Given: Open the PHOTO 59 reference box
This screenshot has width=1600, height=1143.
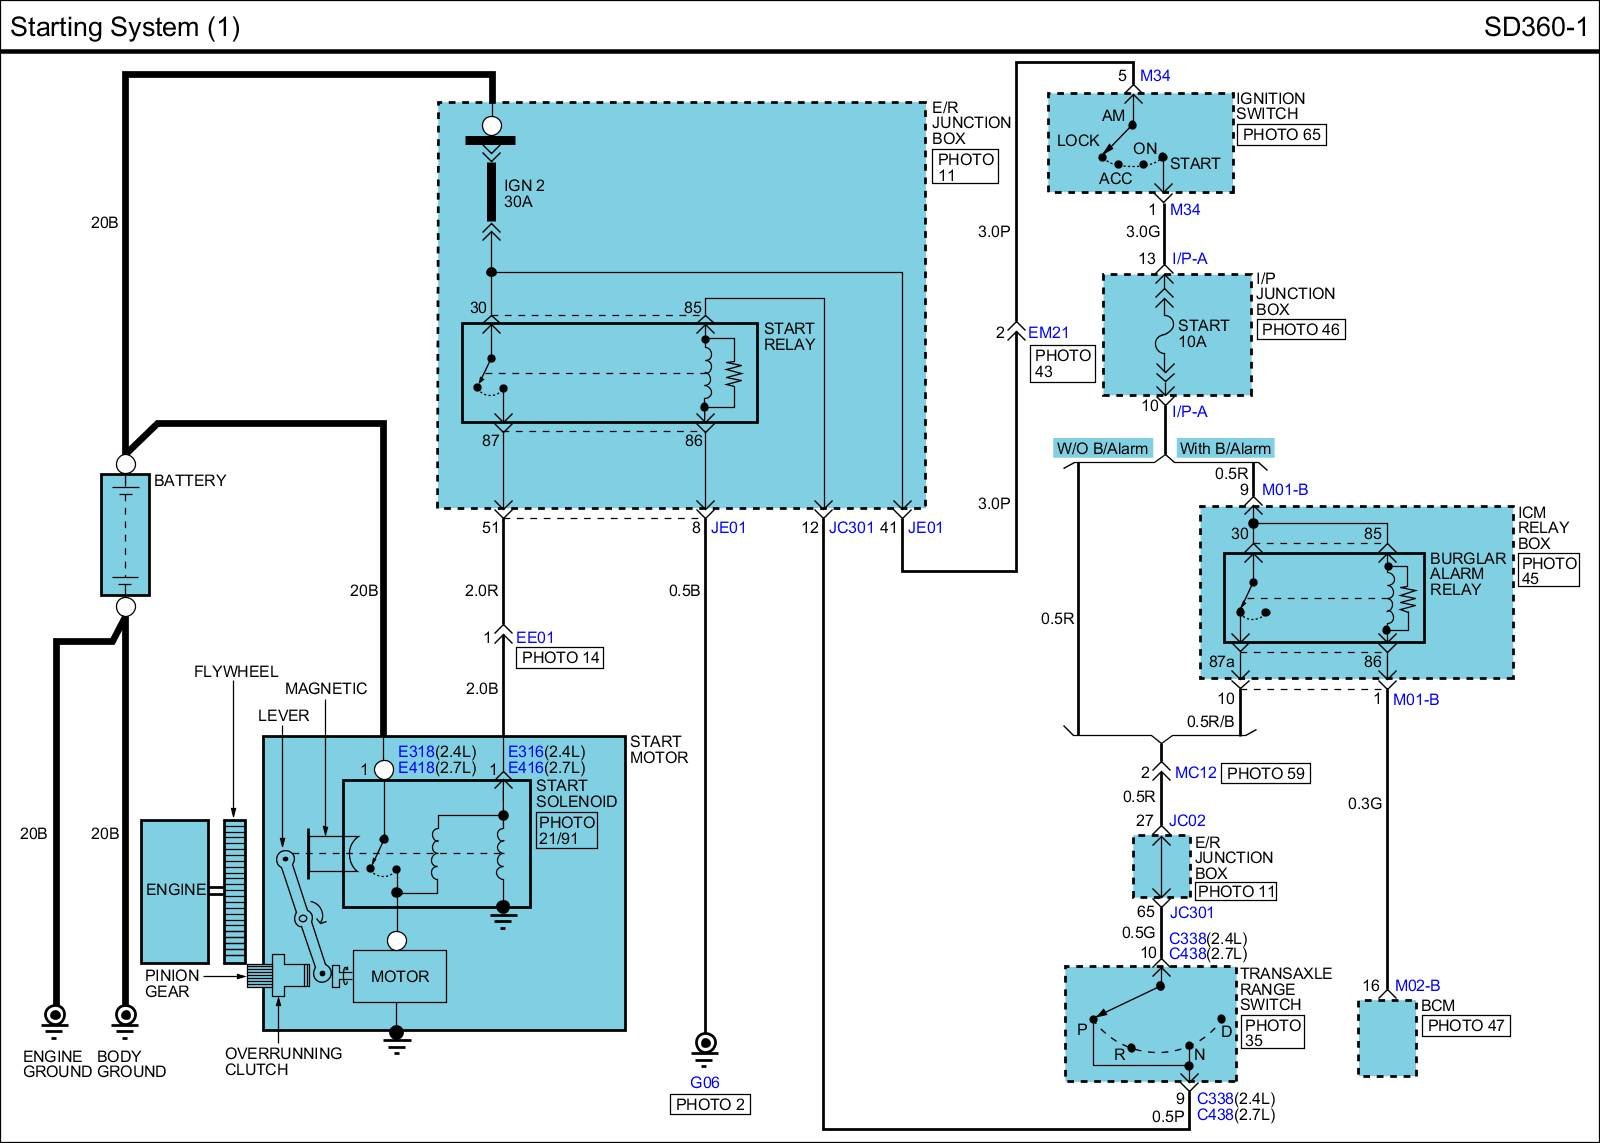Looking at the screenshot, I should pyautogui.click(x=1265, y=773).
